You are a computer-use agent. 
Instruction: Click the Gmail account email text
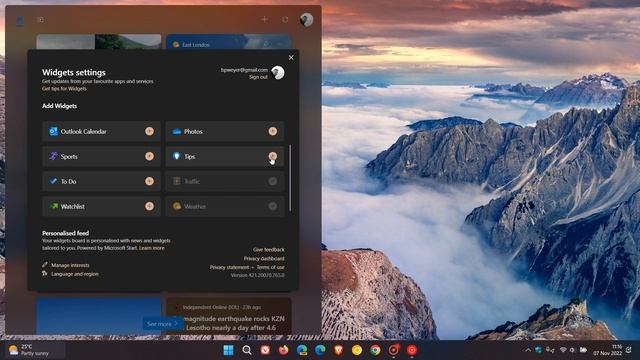244,70
